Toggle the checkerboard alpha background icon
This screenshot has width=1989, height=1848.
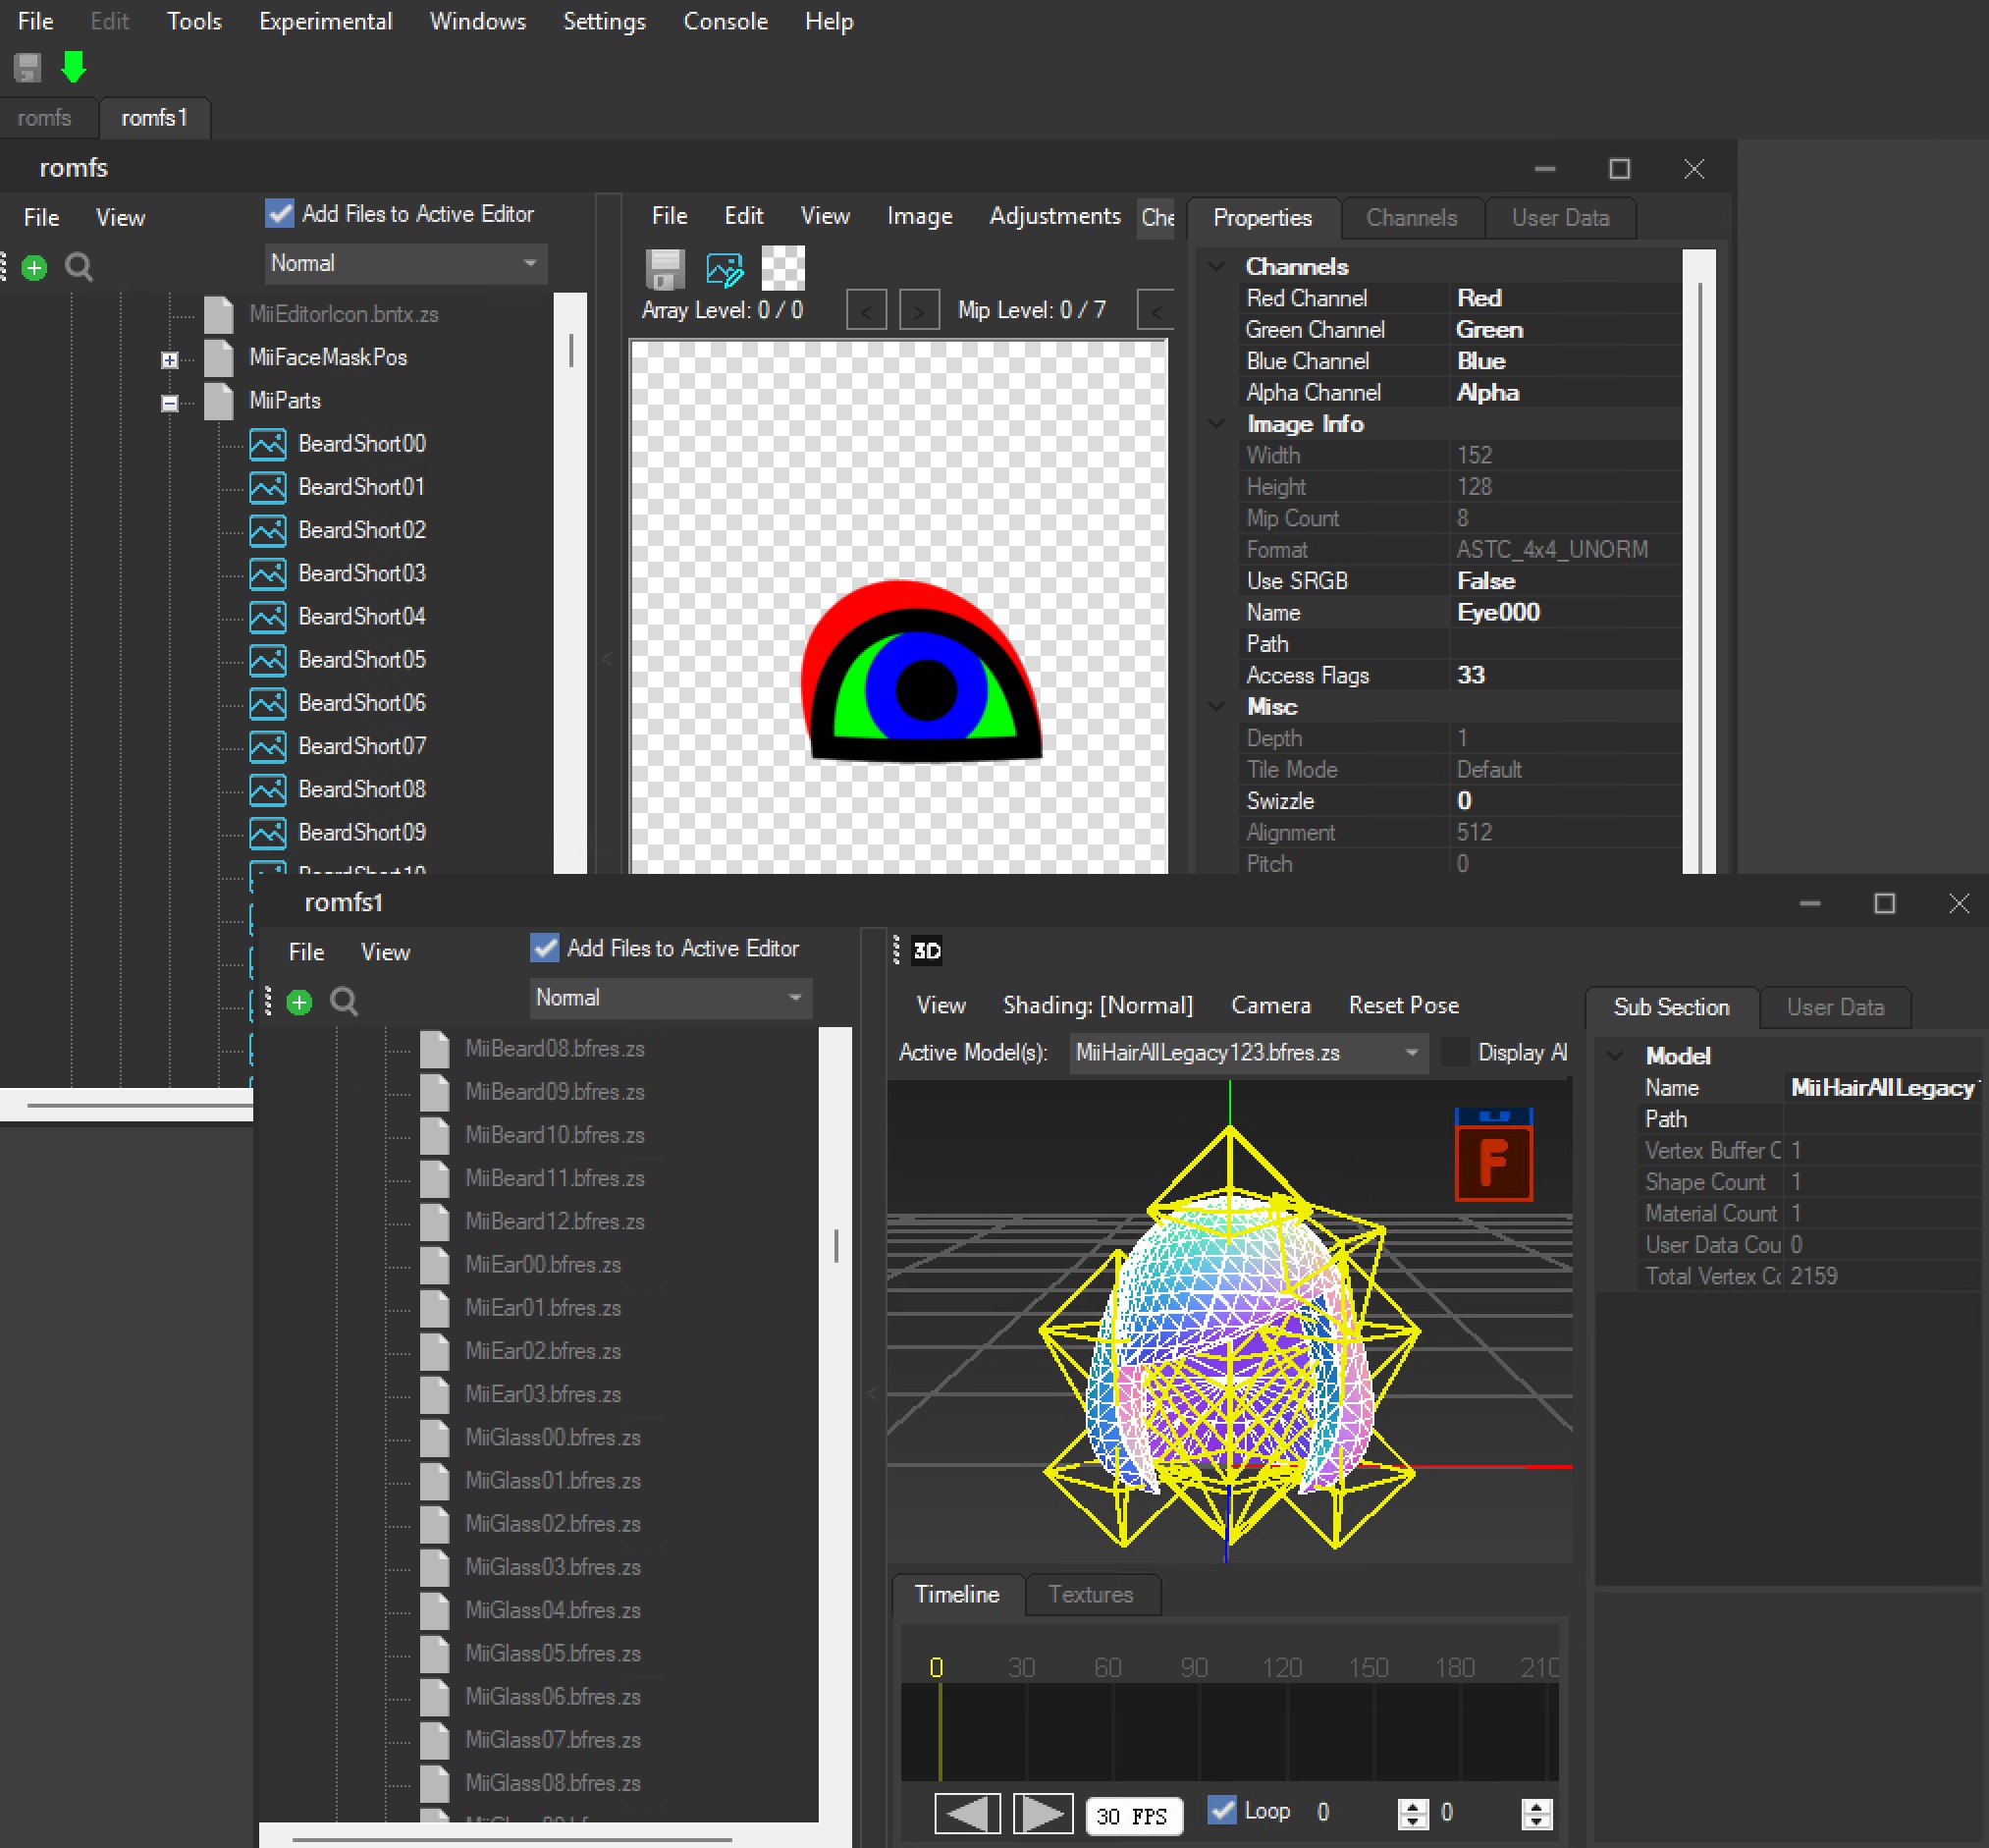[783, 268]
